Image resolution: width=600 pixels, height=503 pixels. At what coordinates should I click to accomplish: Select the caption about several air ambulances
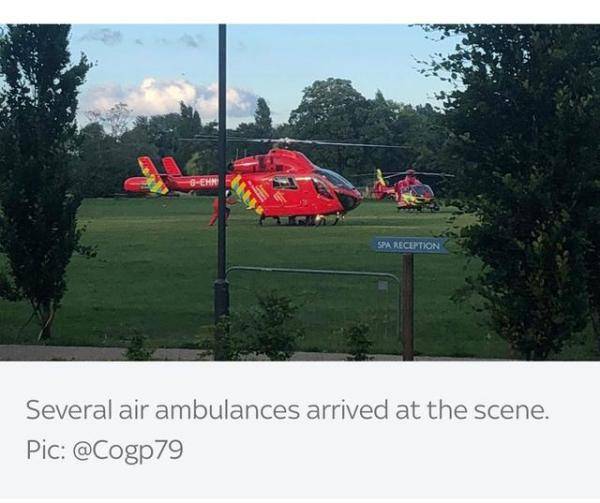pyautogui.click(x=287, y=410)
